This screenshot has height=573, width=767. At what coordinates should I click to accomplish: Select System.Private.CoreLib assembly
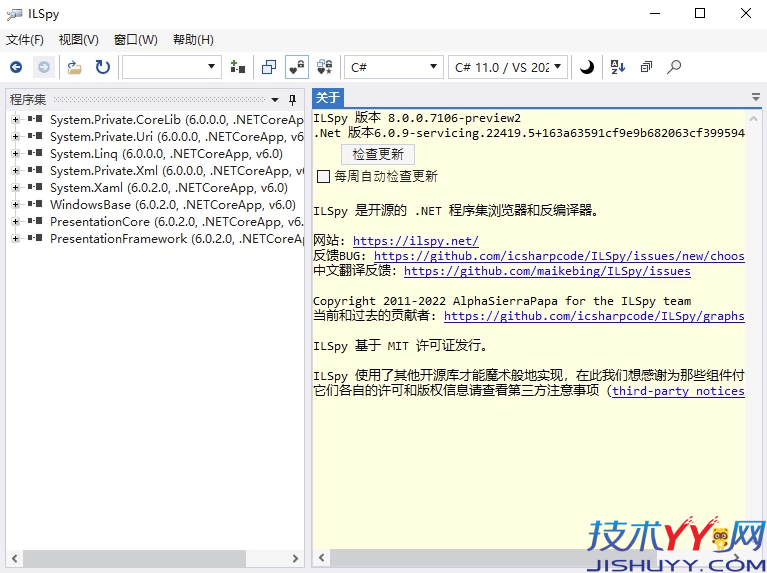tap(177, 119)
